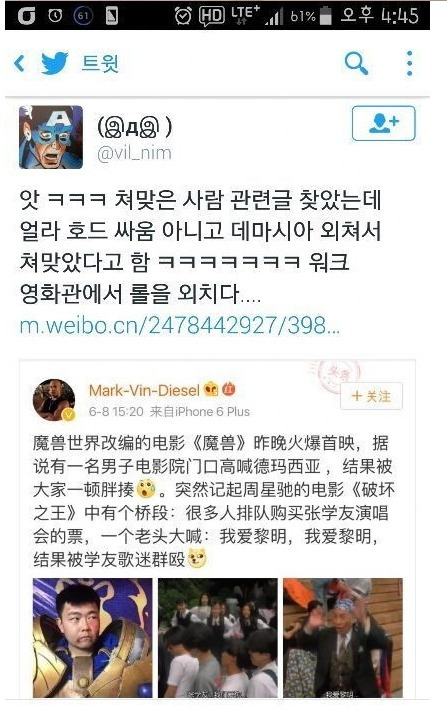Tap the battery icon in status bar
The image size is (447, 710).
pos(325,16)
